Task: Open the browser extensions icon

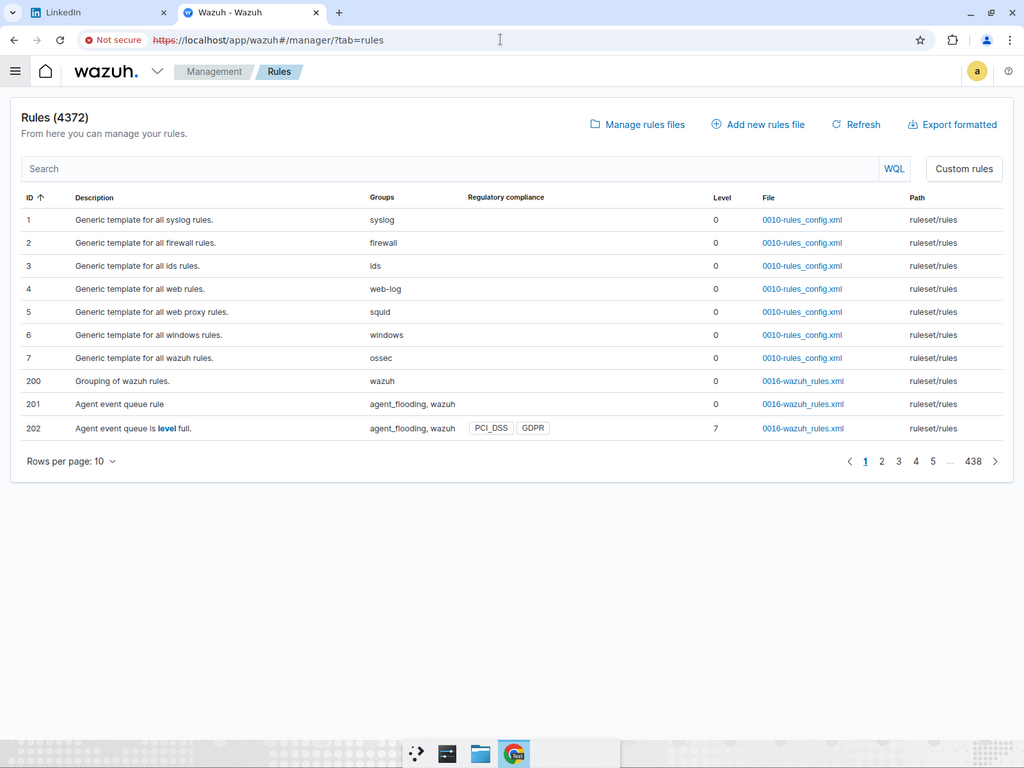Action: click(x=952, y=40)
